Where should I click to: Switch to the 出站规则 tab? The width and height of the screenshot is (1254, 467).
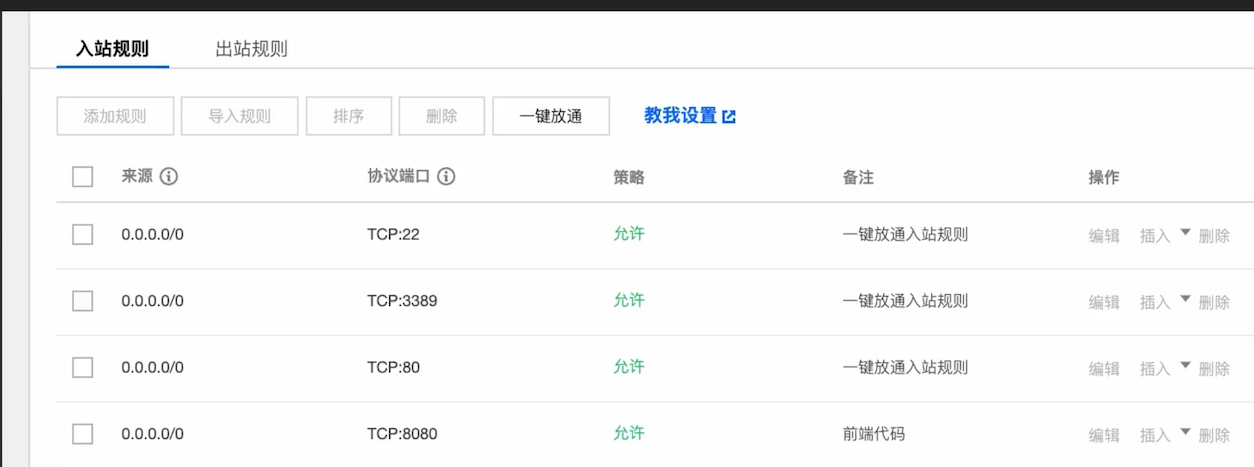click(x=251, y=49)
